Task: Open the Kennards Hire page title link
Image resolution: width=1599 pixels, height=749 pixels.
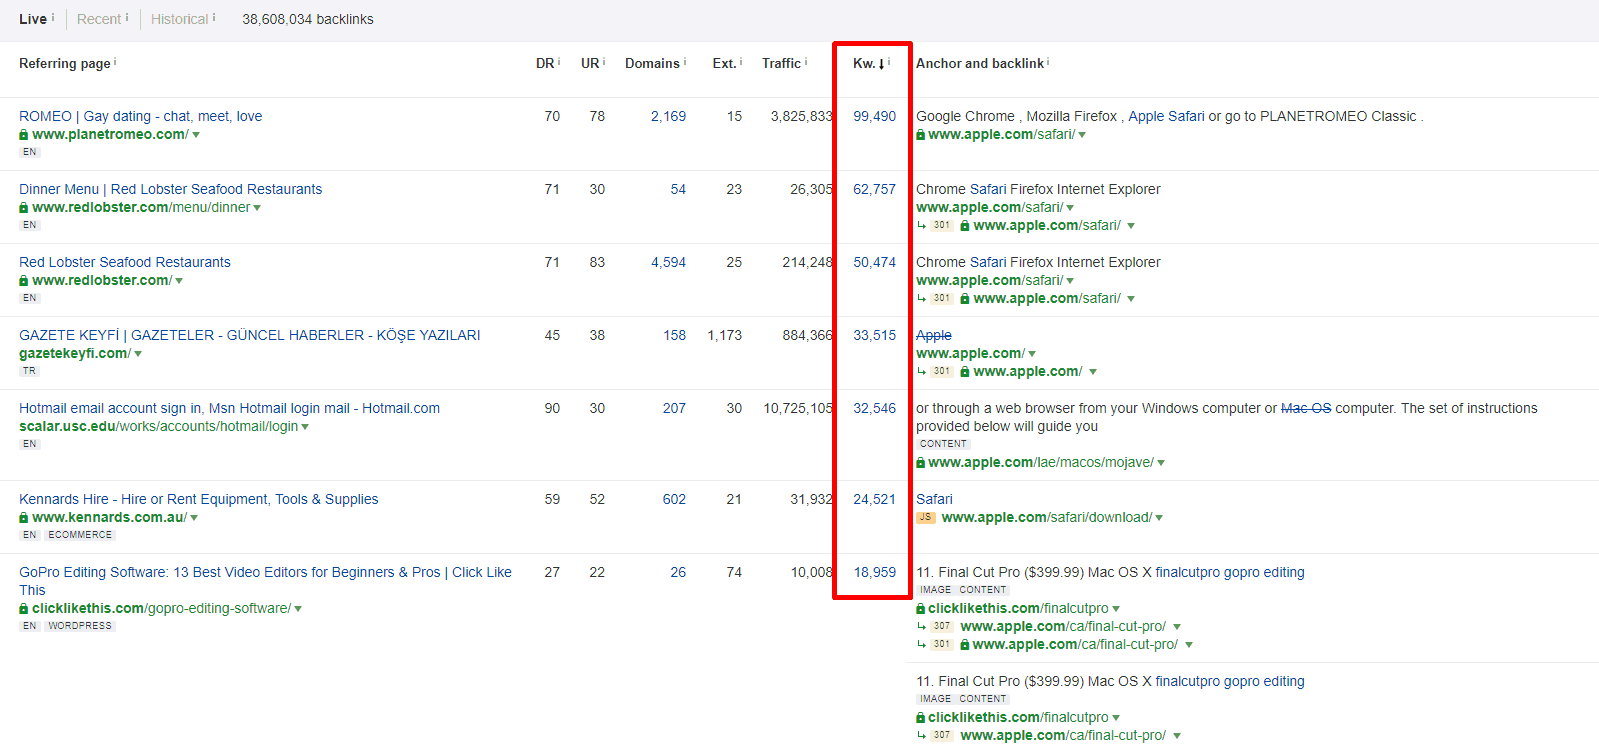Action: pyautogui.click(x=198, y=499)
